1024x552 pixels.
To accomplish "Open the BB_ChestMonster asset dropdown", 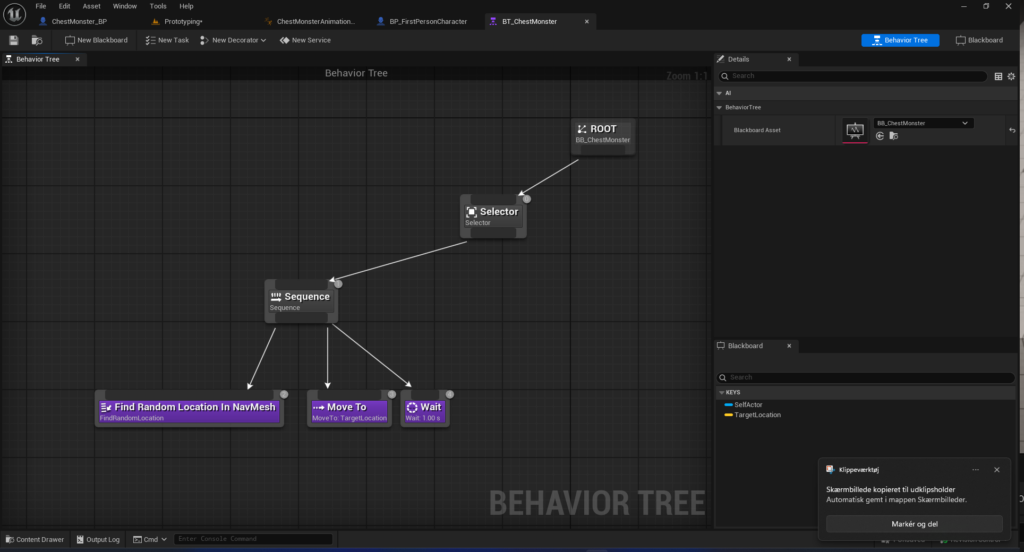I will 922,123.
